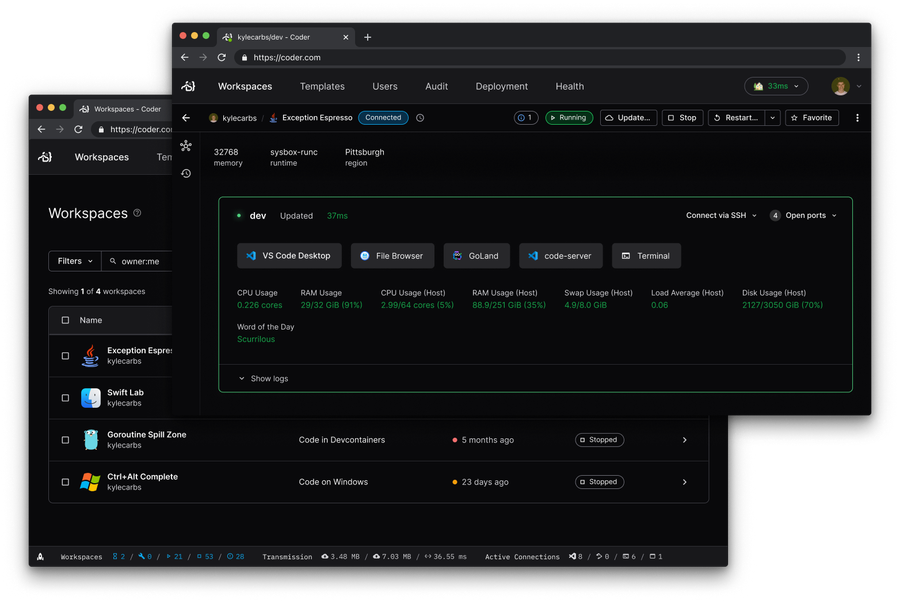Click the alerts badge showing 1

coord(526,118)
